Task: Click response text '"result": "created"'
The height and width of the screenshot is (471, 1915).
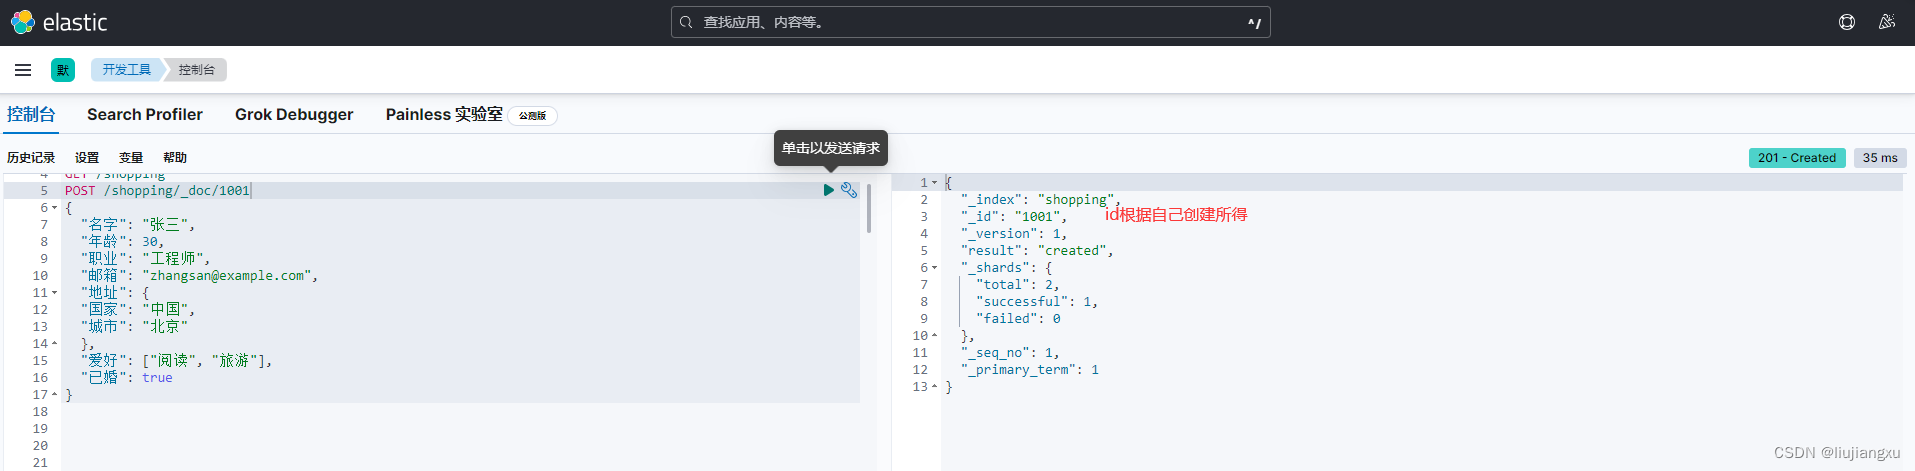Action: [x=1034, y=251]
